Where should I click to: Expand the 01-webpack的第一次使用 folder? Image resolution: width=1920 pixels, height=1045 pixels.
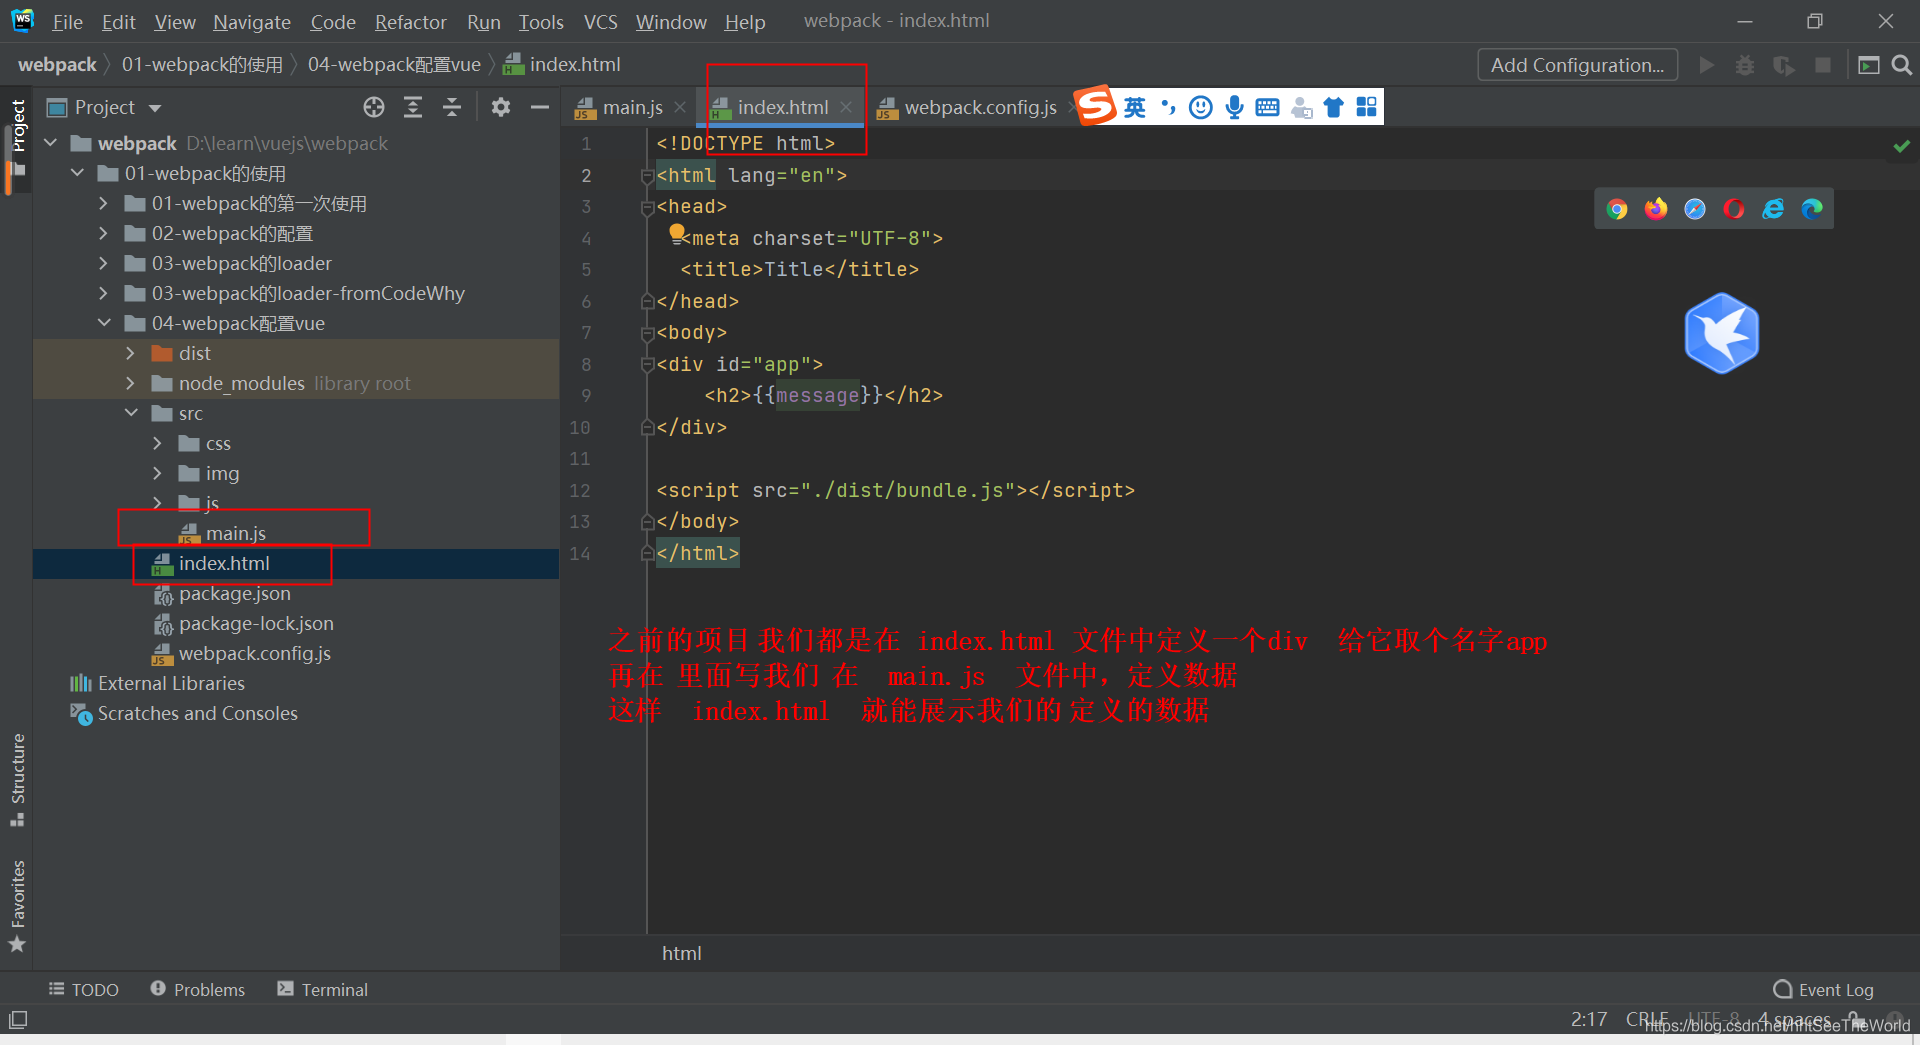pos(103,203)
